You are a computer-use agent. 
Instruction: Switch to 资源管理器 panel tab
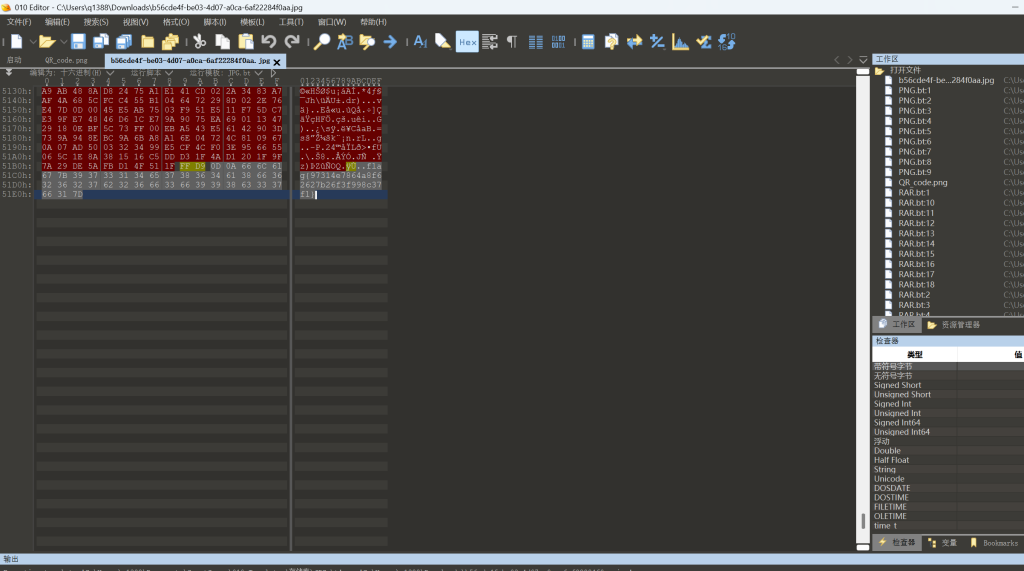pyautogui.click(x=953, y=325)
